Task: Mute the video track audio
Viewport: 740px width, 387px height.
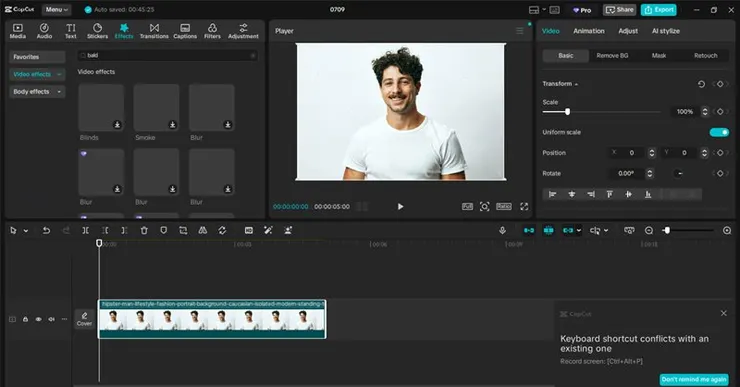Action: point(51,319)
